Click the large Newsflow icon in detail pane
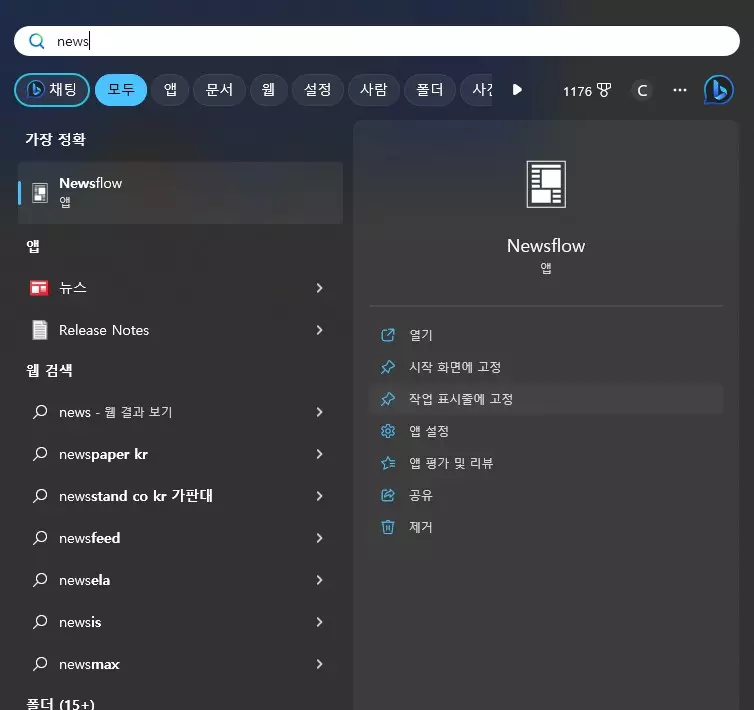This screenshot has width=754, height=710. (x=546, y=184)
